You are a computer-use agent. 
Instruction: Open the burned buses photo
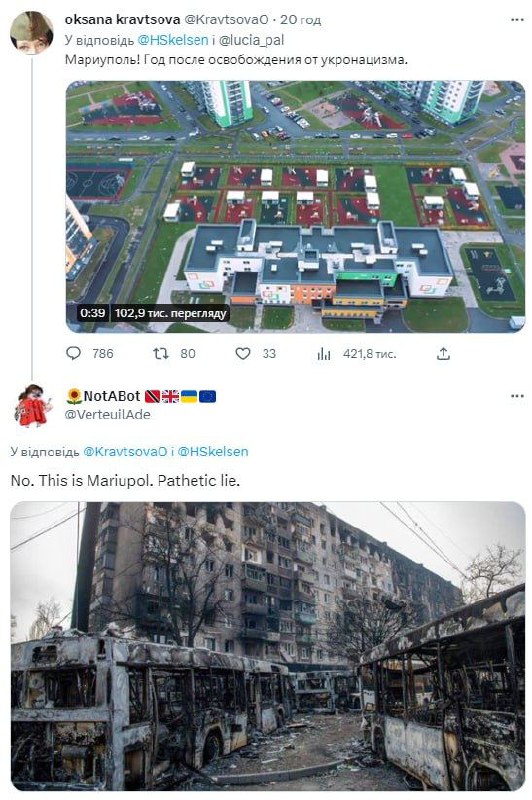[268, 646]
